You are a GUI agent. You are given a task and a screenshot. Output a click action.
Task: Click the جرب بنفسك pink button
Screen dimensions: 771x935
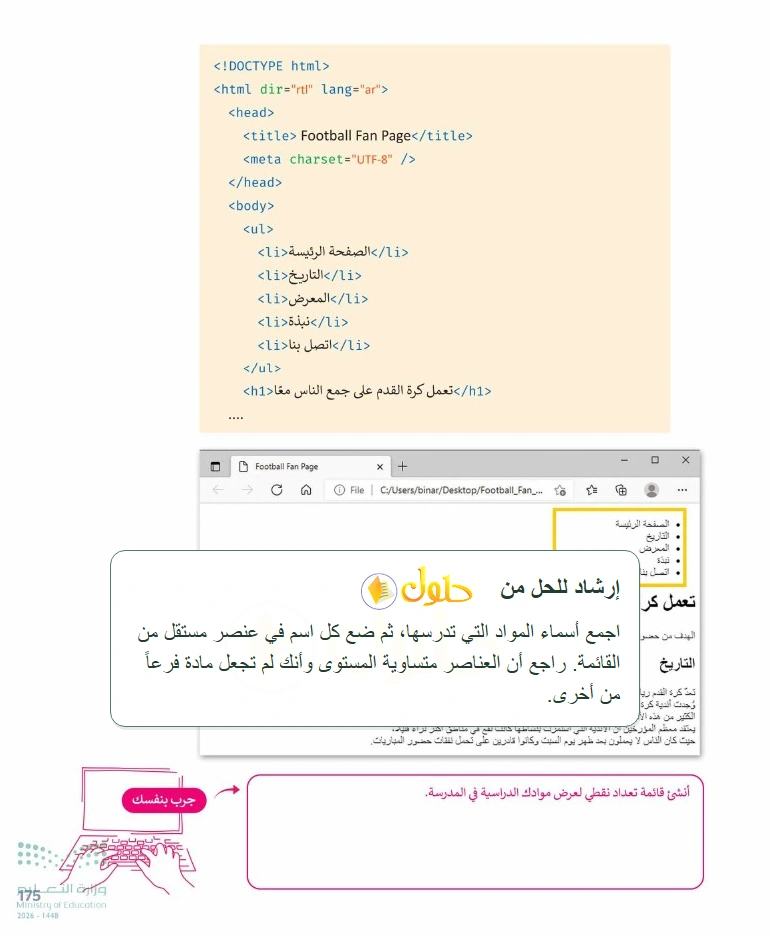click(x=164, y=800)
